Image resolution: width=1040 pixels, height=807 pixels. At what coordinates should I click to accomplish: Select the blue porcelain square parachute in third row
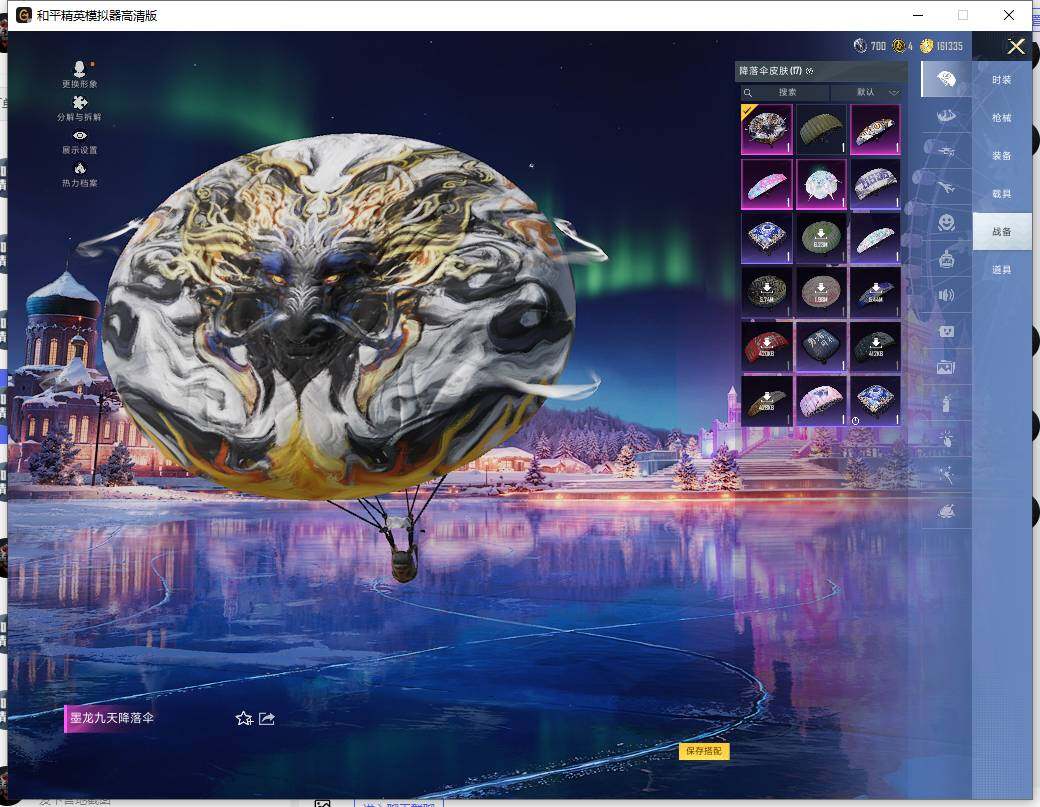pos(767,238)
